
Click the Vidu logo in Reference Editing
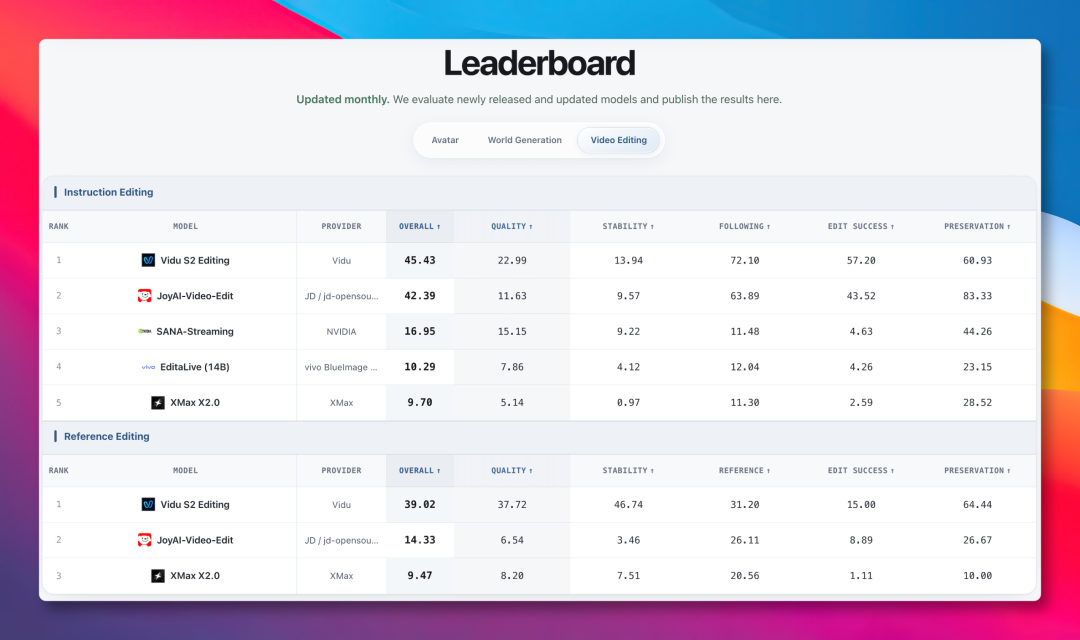click(x=148, y=504)
